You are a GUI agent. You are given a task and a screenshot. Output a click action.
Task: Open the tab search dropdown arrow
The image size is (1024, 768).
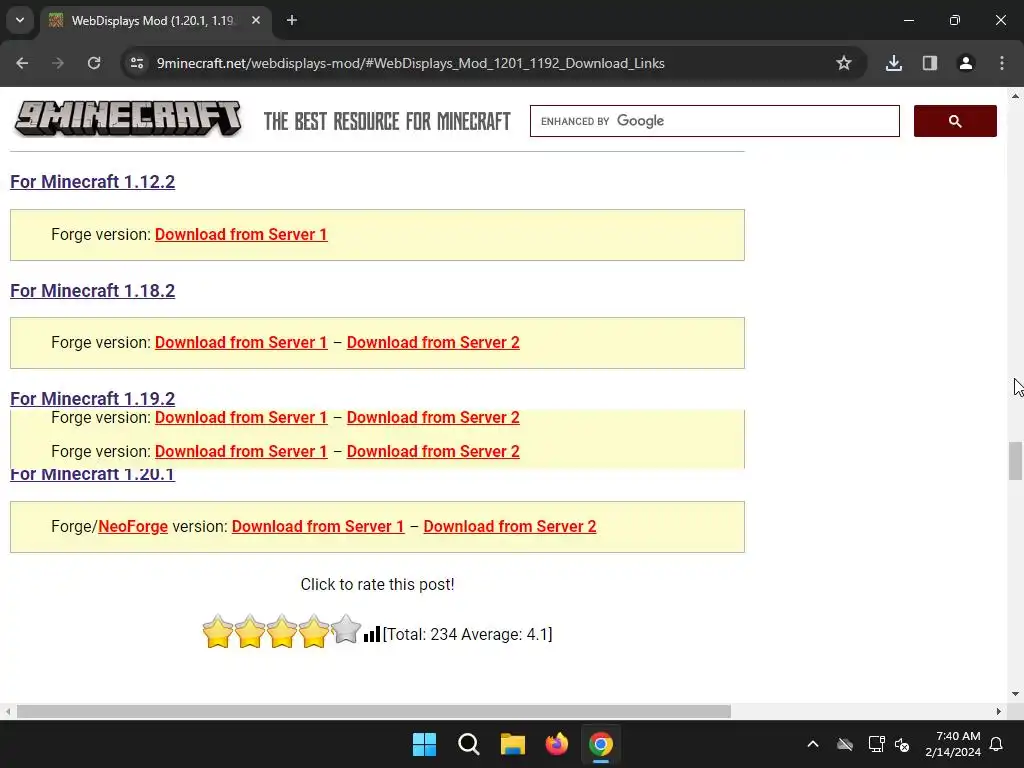(20, 20)
